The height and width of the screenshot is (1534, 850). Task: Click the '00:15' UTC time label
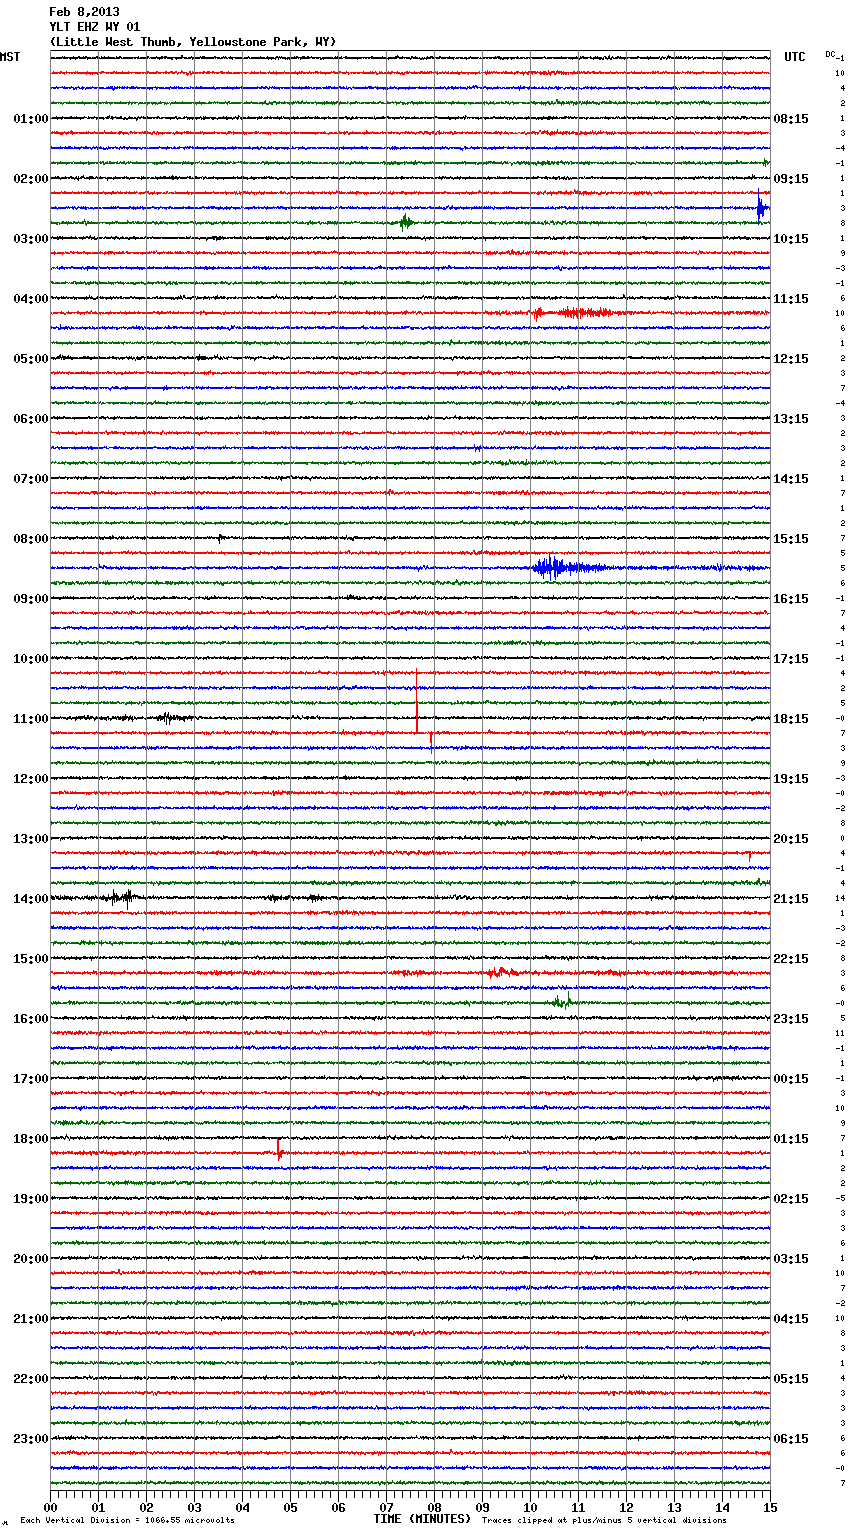(791, 1079)
